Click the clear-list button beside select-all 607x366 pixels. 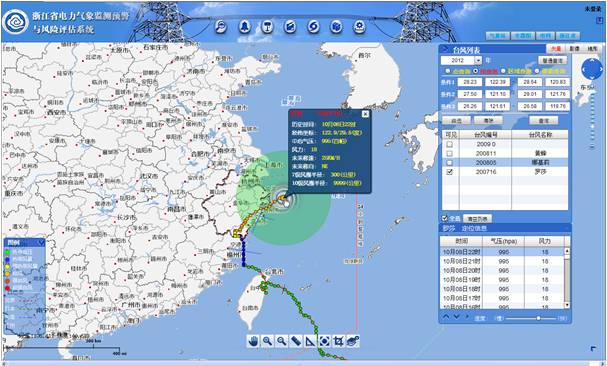(x=477, y=219)
